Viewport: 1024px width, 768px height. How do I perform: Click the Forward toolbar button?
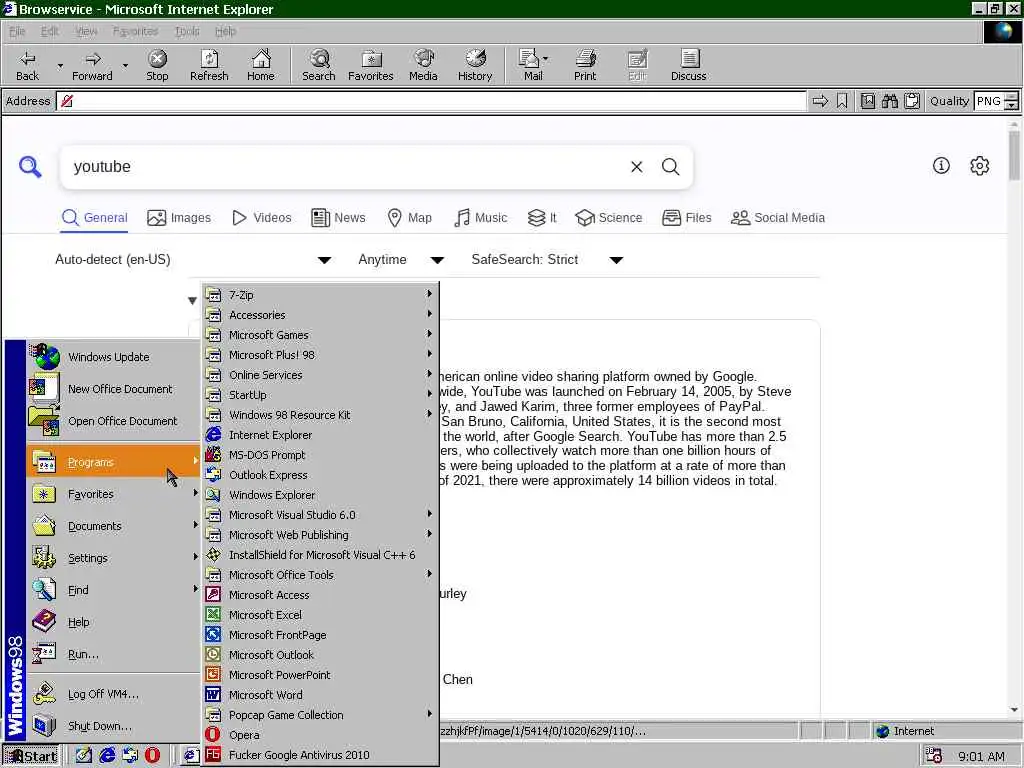click(x=92, y=65)
